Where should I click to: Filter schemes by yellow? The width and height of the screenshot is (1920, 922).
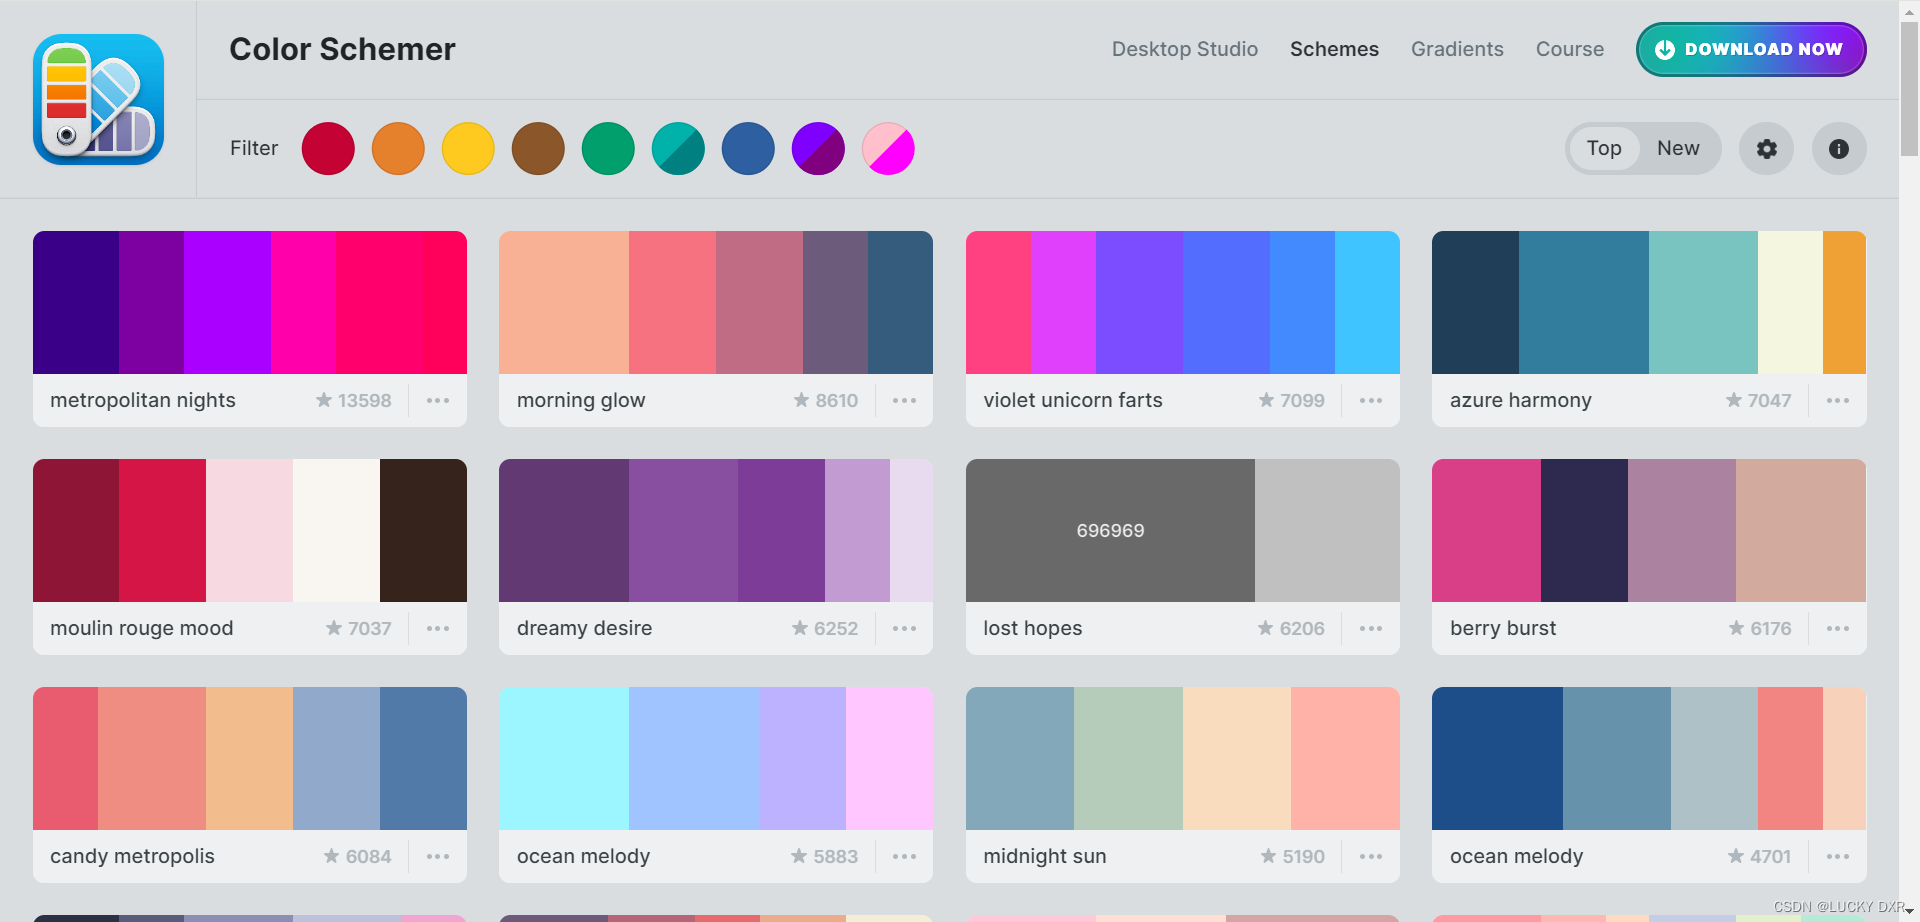(468, 149)
